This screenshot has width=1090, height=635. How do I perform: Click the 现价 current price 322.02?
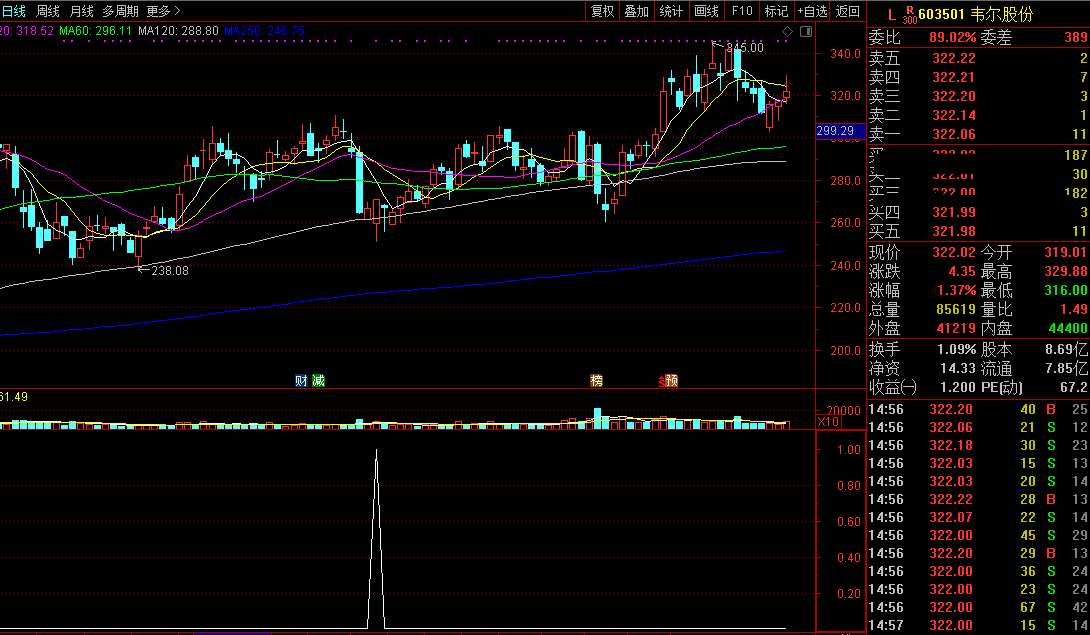[x=954, y=252]
